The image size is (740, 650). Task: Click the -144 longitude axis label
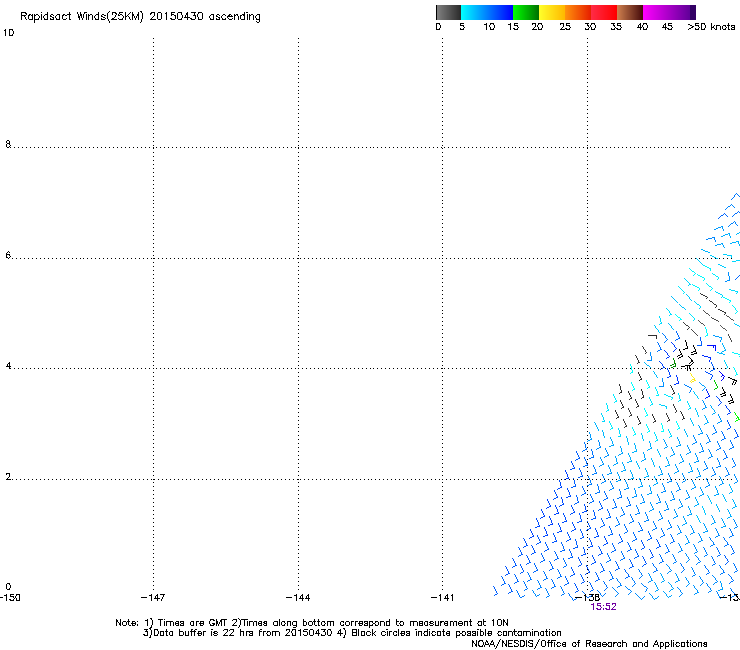[x=298, y=598]
